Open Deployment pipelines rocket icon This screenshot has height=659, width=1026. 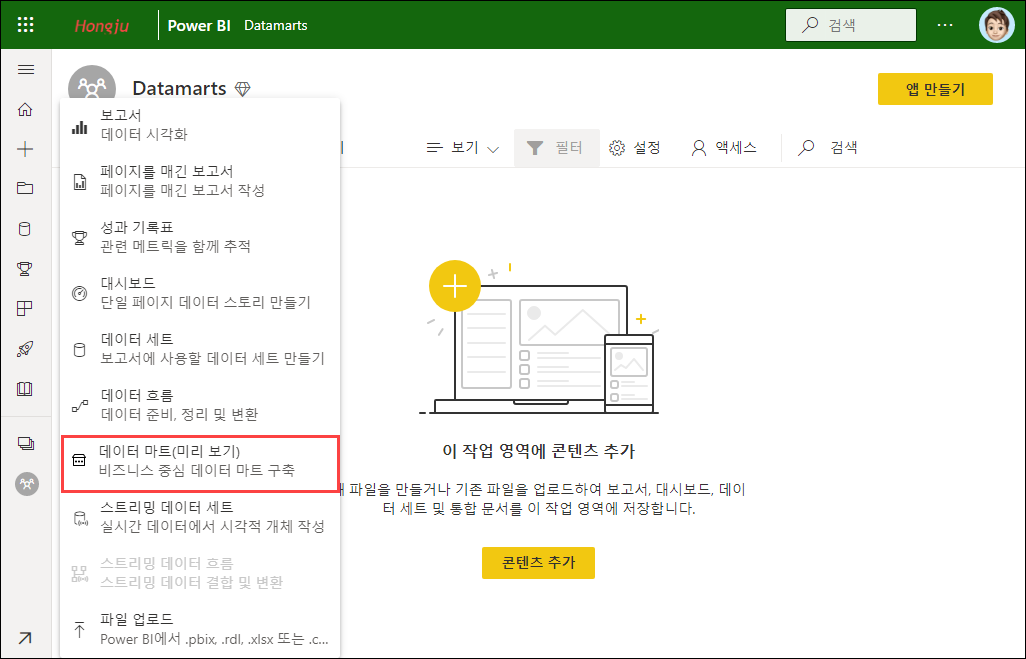point(25,349)
